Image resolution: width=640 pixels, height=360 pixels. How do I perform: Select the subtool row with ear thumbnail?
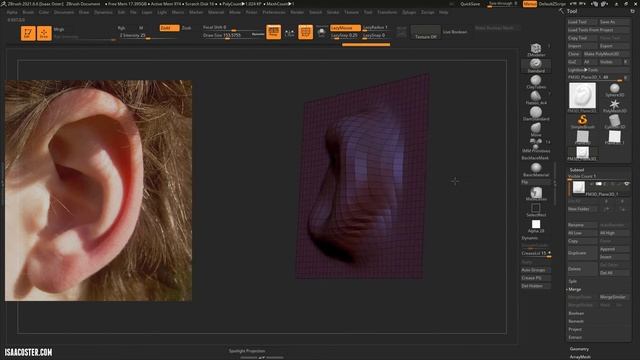click(x=599, y=189)
